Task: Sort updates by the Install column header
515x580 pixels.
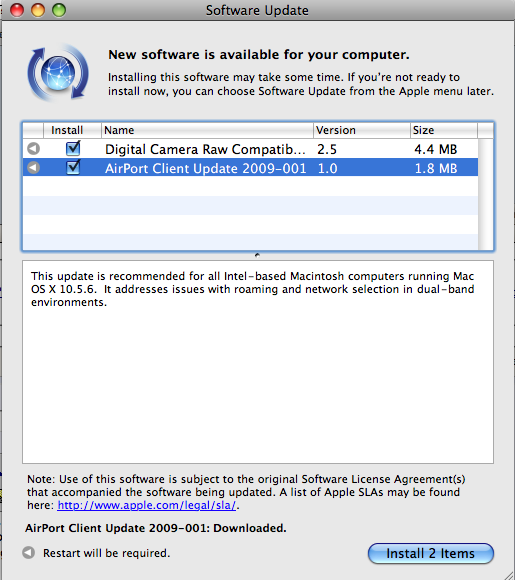Action: [x=72, y=130]
